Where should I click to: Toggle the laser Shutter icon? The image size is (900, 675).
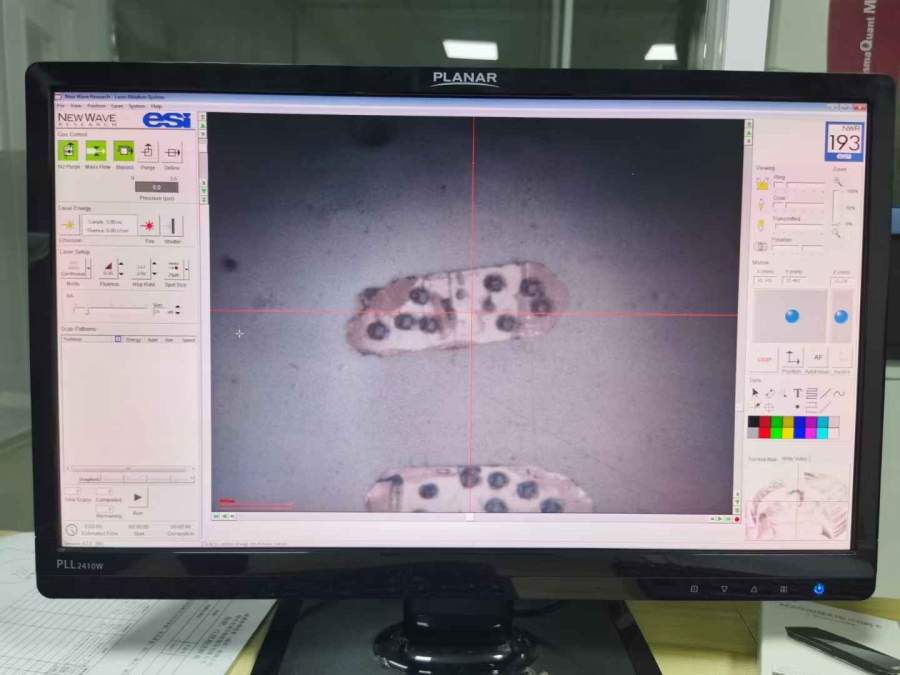click(x=172, y=226)
